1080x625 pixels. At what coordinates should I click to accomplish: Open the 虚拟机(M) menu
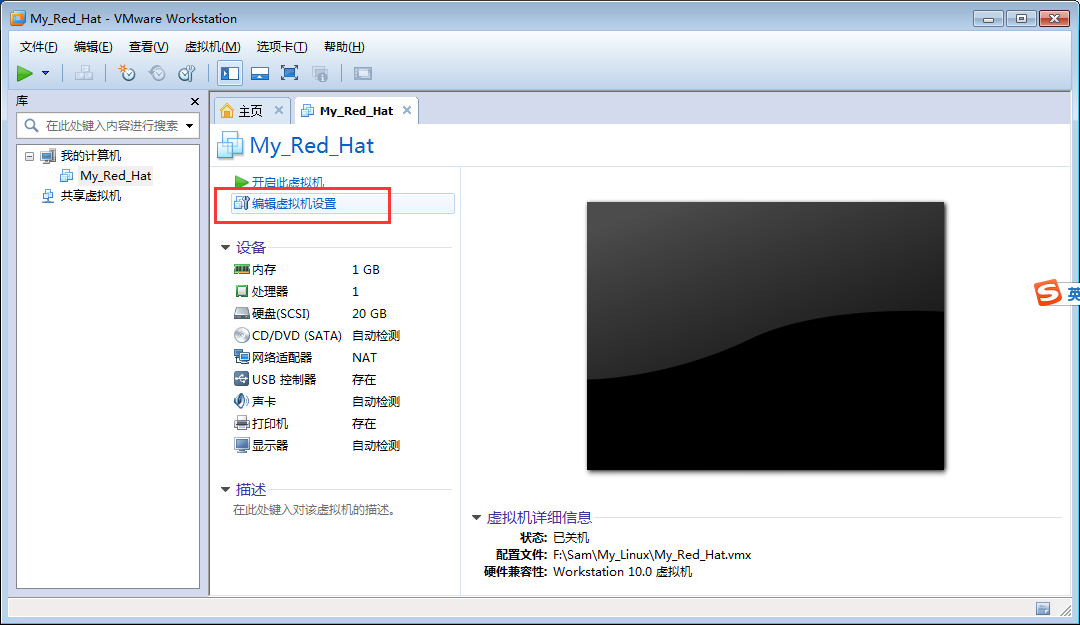(212, 47)
